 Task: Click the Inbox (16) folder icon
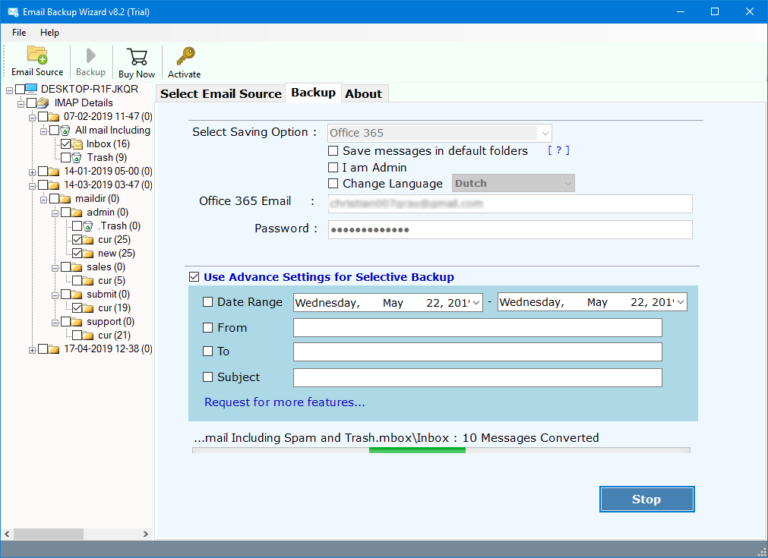[77, 144]
